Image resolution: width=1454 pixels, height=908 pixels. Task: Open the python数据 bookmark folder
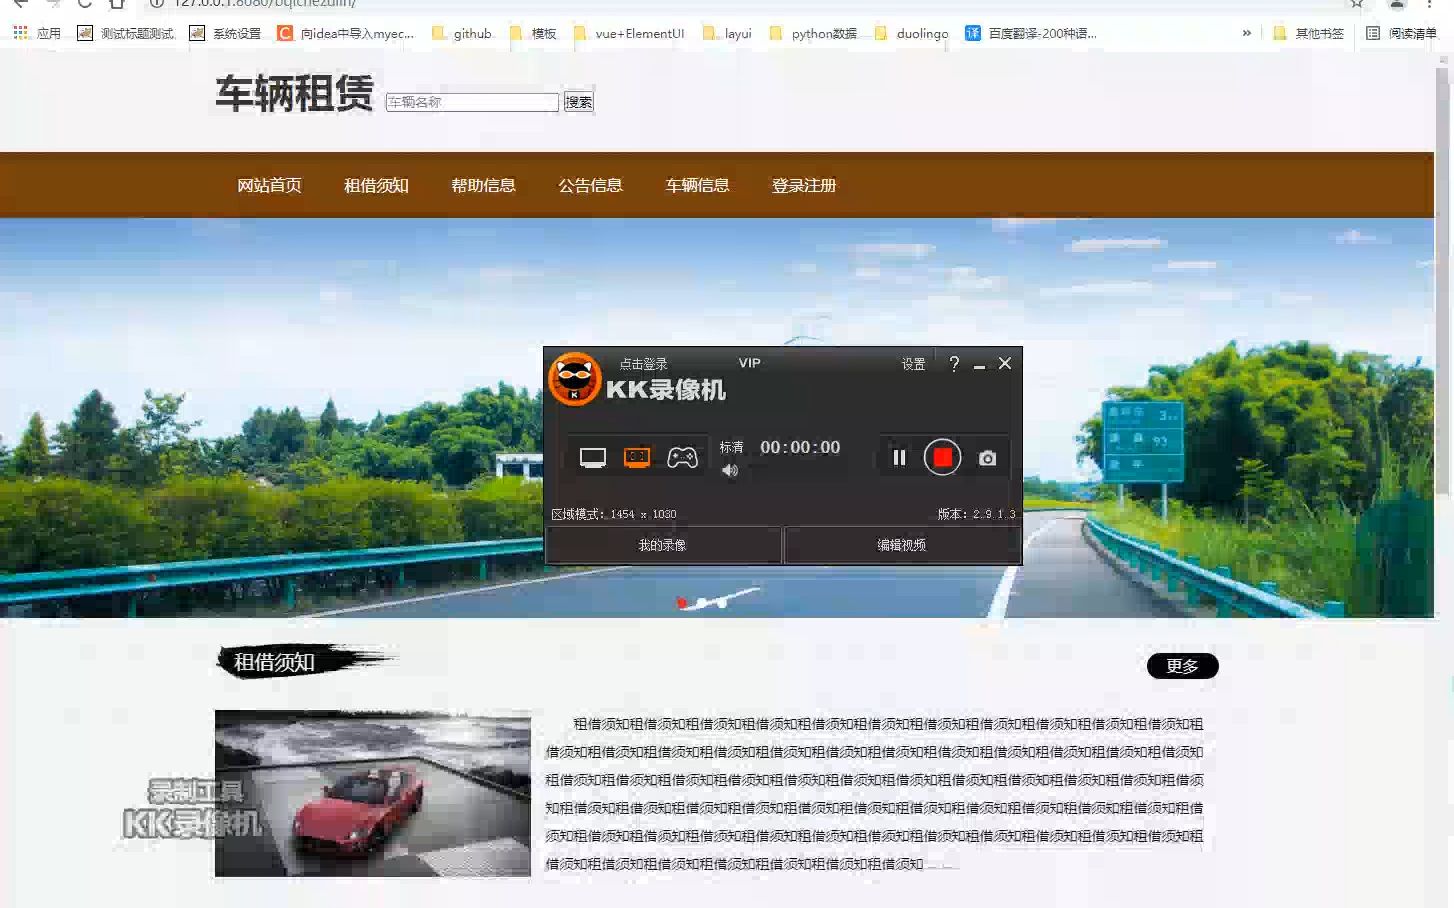(813, 33)
